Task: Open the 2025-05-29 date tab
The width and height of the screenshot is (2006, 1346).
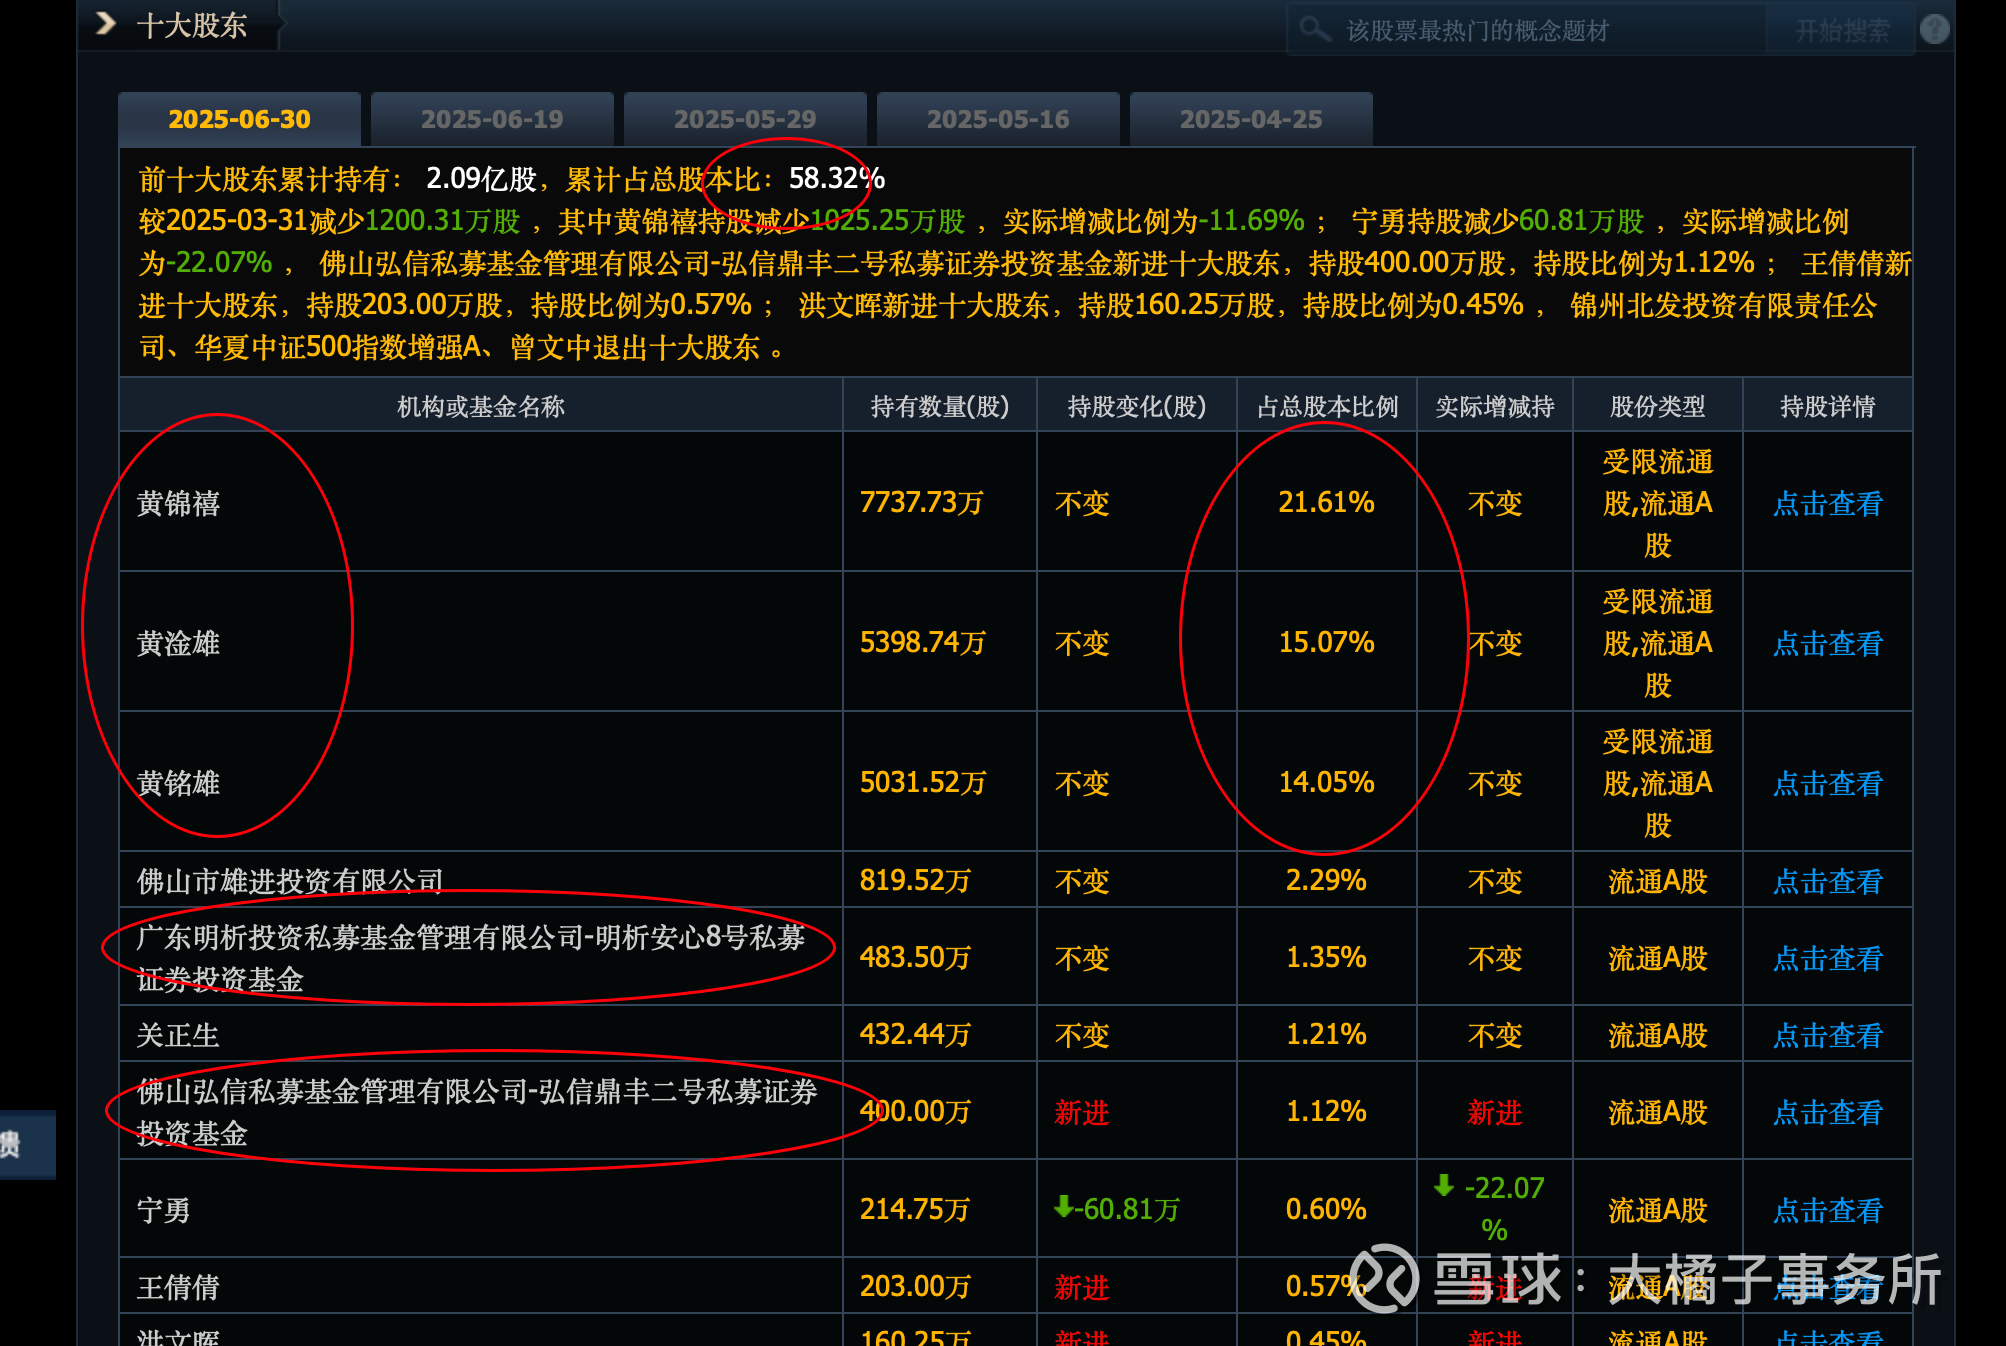Action: [x=745, y=119]
